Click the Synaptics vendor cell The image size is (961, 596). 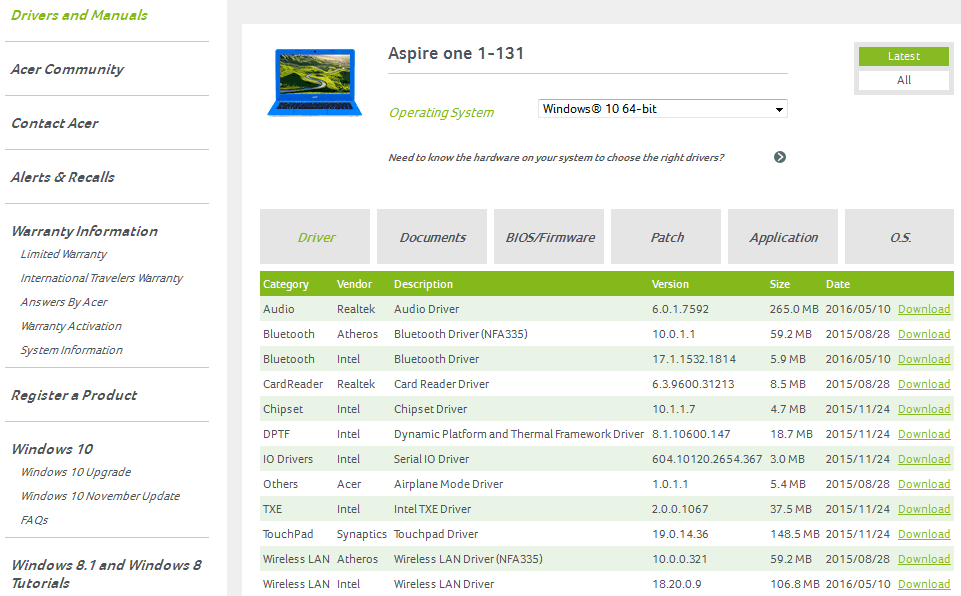click(x=362, y=534)
